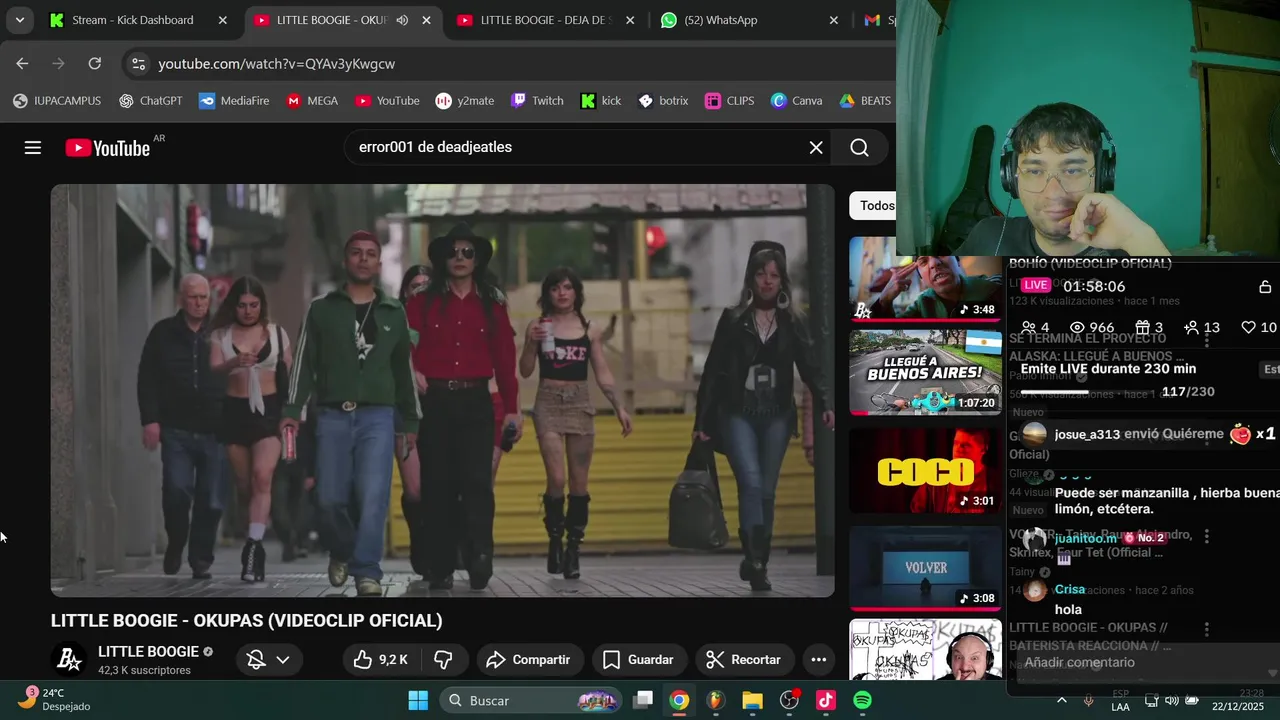Open the botrix bookmark
1280x720 pixels.
tap(663, 100)
